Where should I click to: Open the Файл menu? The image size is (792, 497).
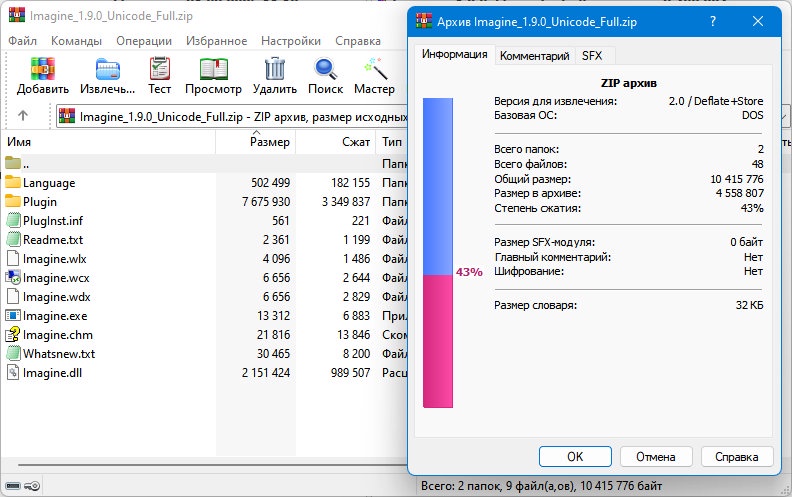coord(22,41)
